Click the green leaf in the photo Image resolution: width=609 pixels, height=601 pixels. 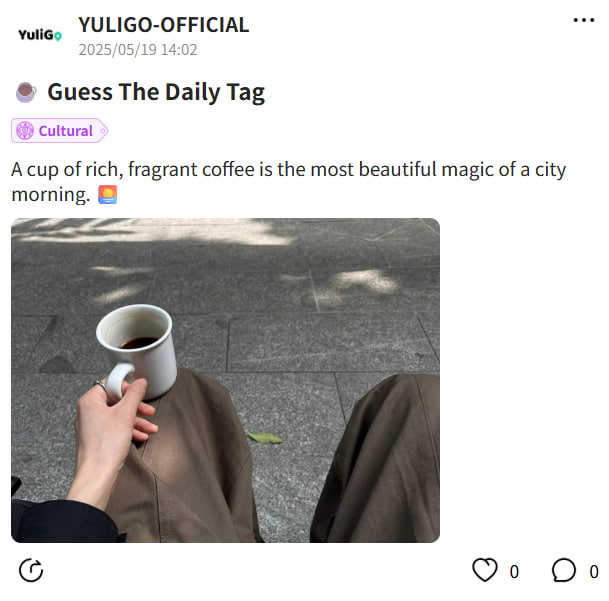pos(265,438)
